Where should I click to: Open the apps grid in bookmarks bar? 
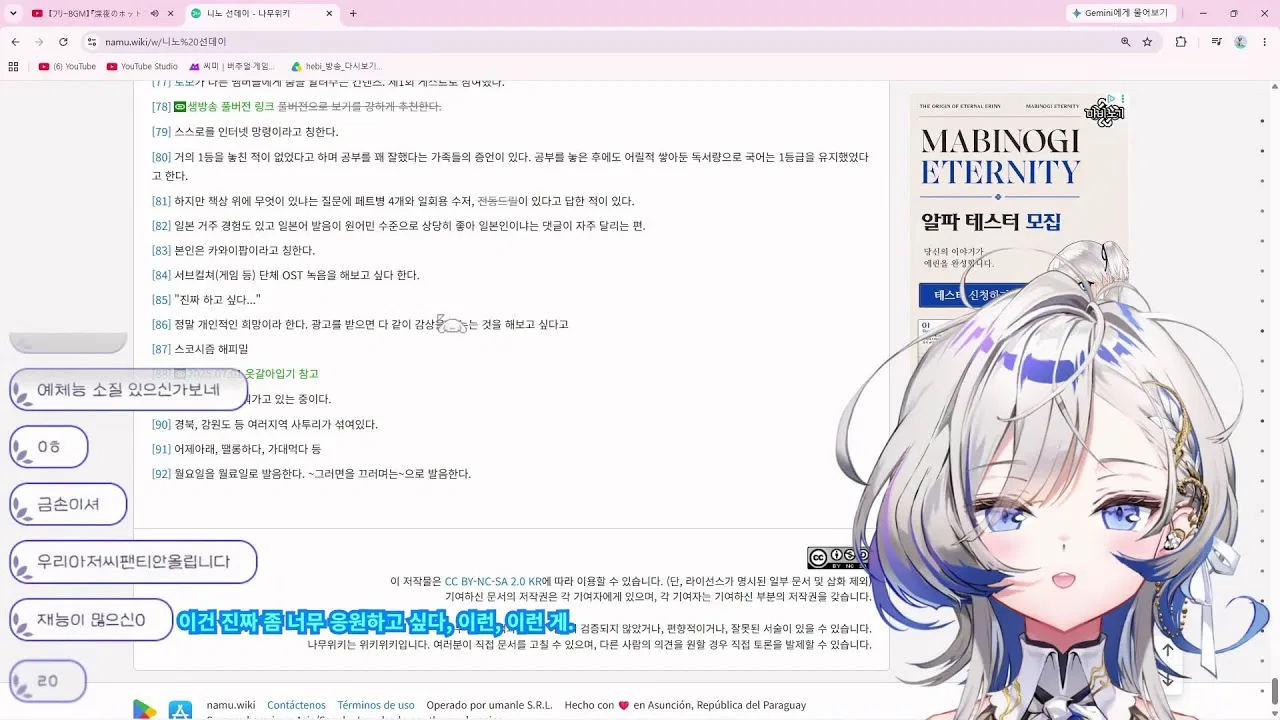pyautogui.click(x=13, y=67)
